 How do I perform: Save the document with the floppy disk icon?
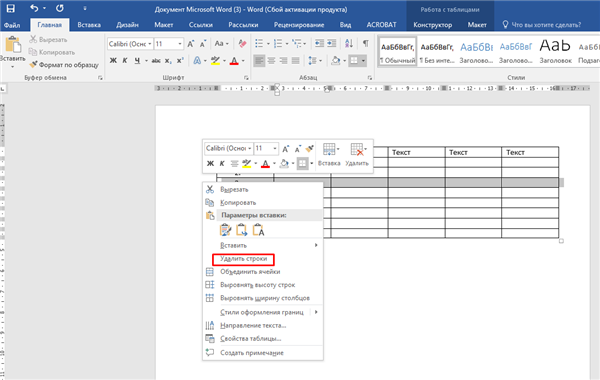tap(10, 8)
